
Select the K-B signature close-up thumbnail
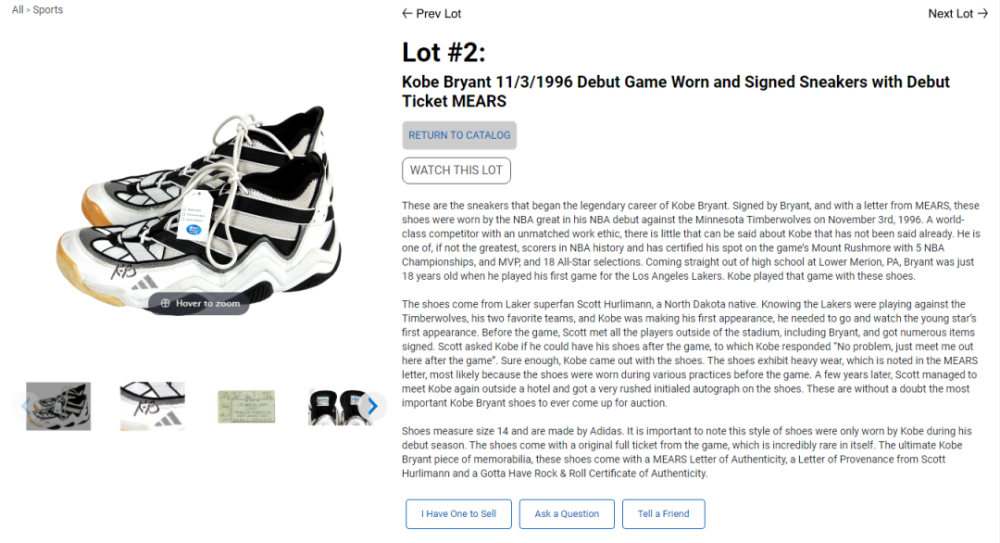pos(152,406)
